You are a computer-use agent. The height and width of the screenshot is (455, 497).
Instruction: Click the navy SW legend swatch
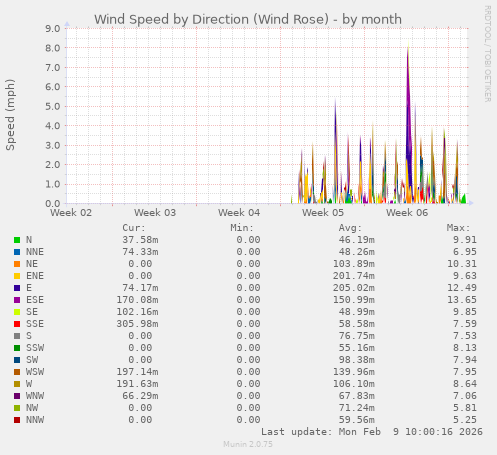(17, 360)
